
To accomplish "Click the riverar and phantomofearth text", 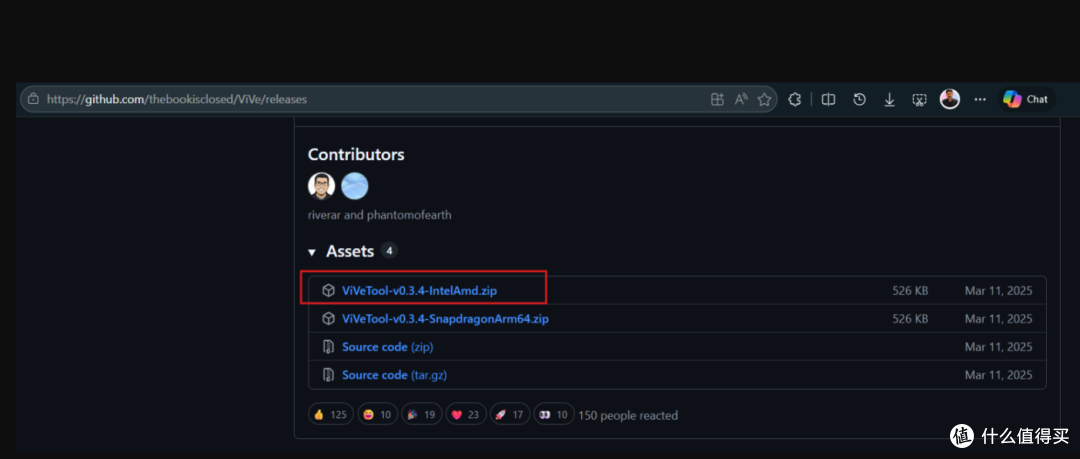I will 380,215.
